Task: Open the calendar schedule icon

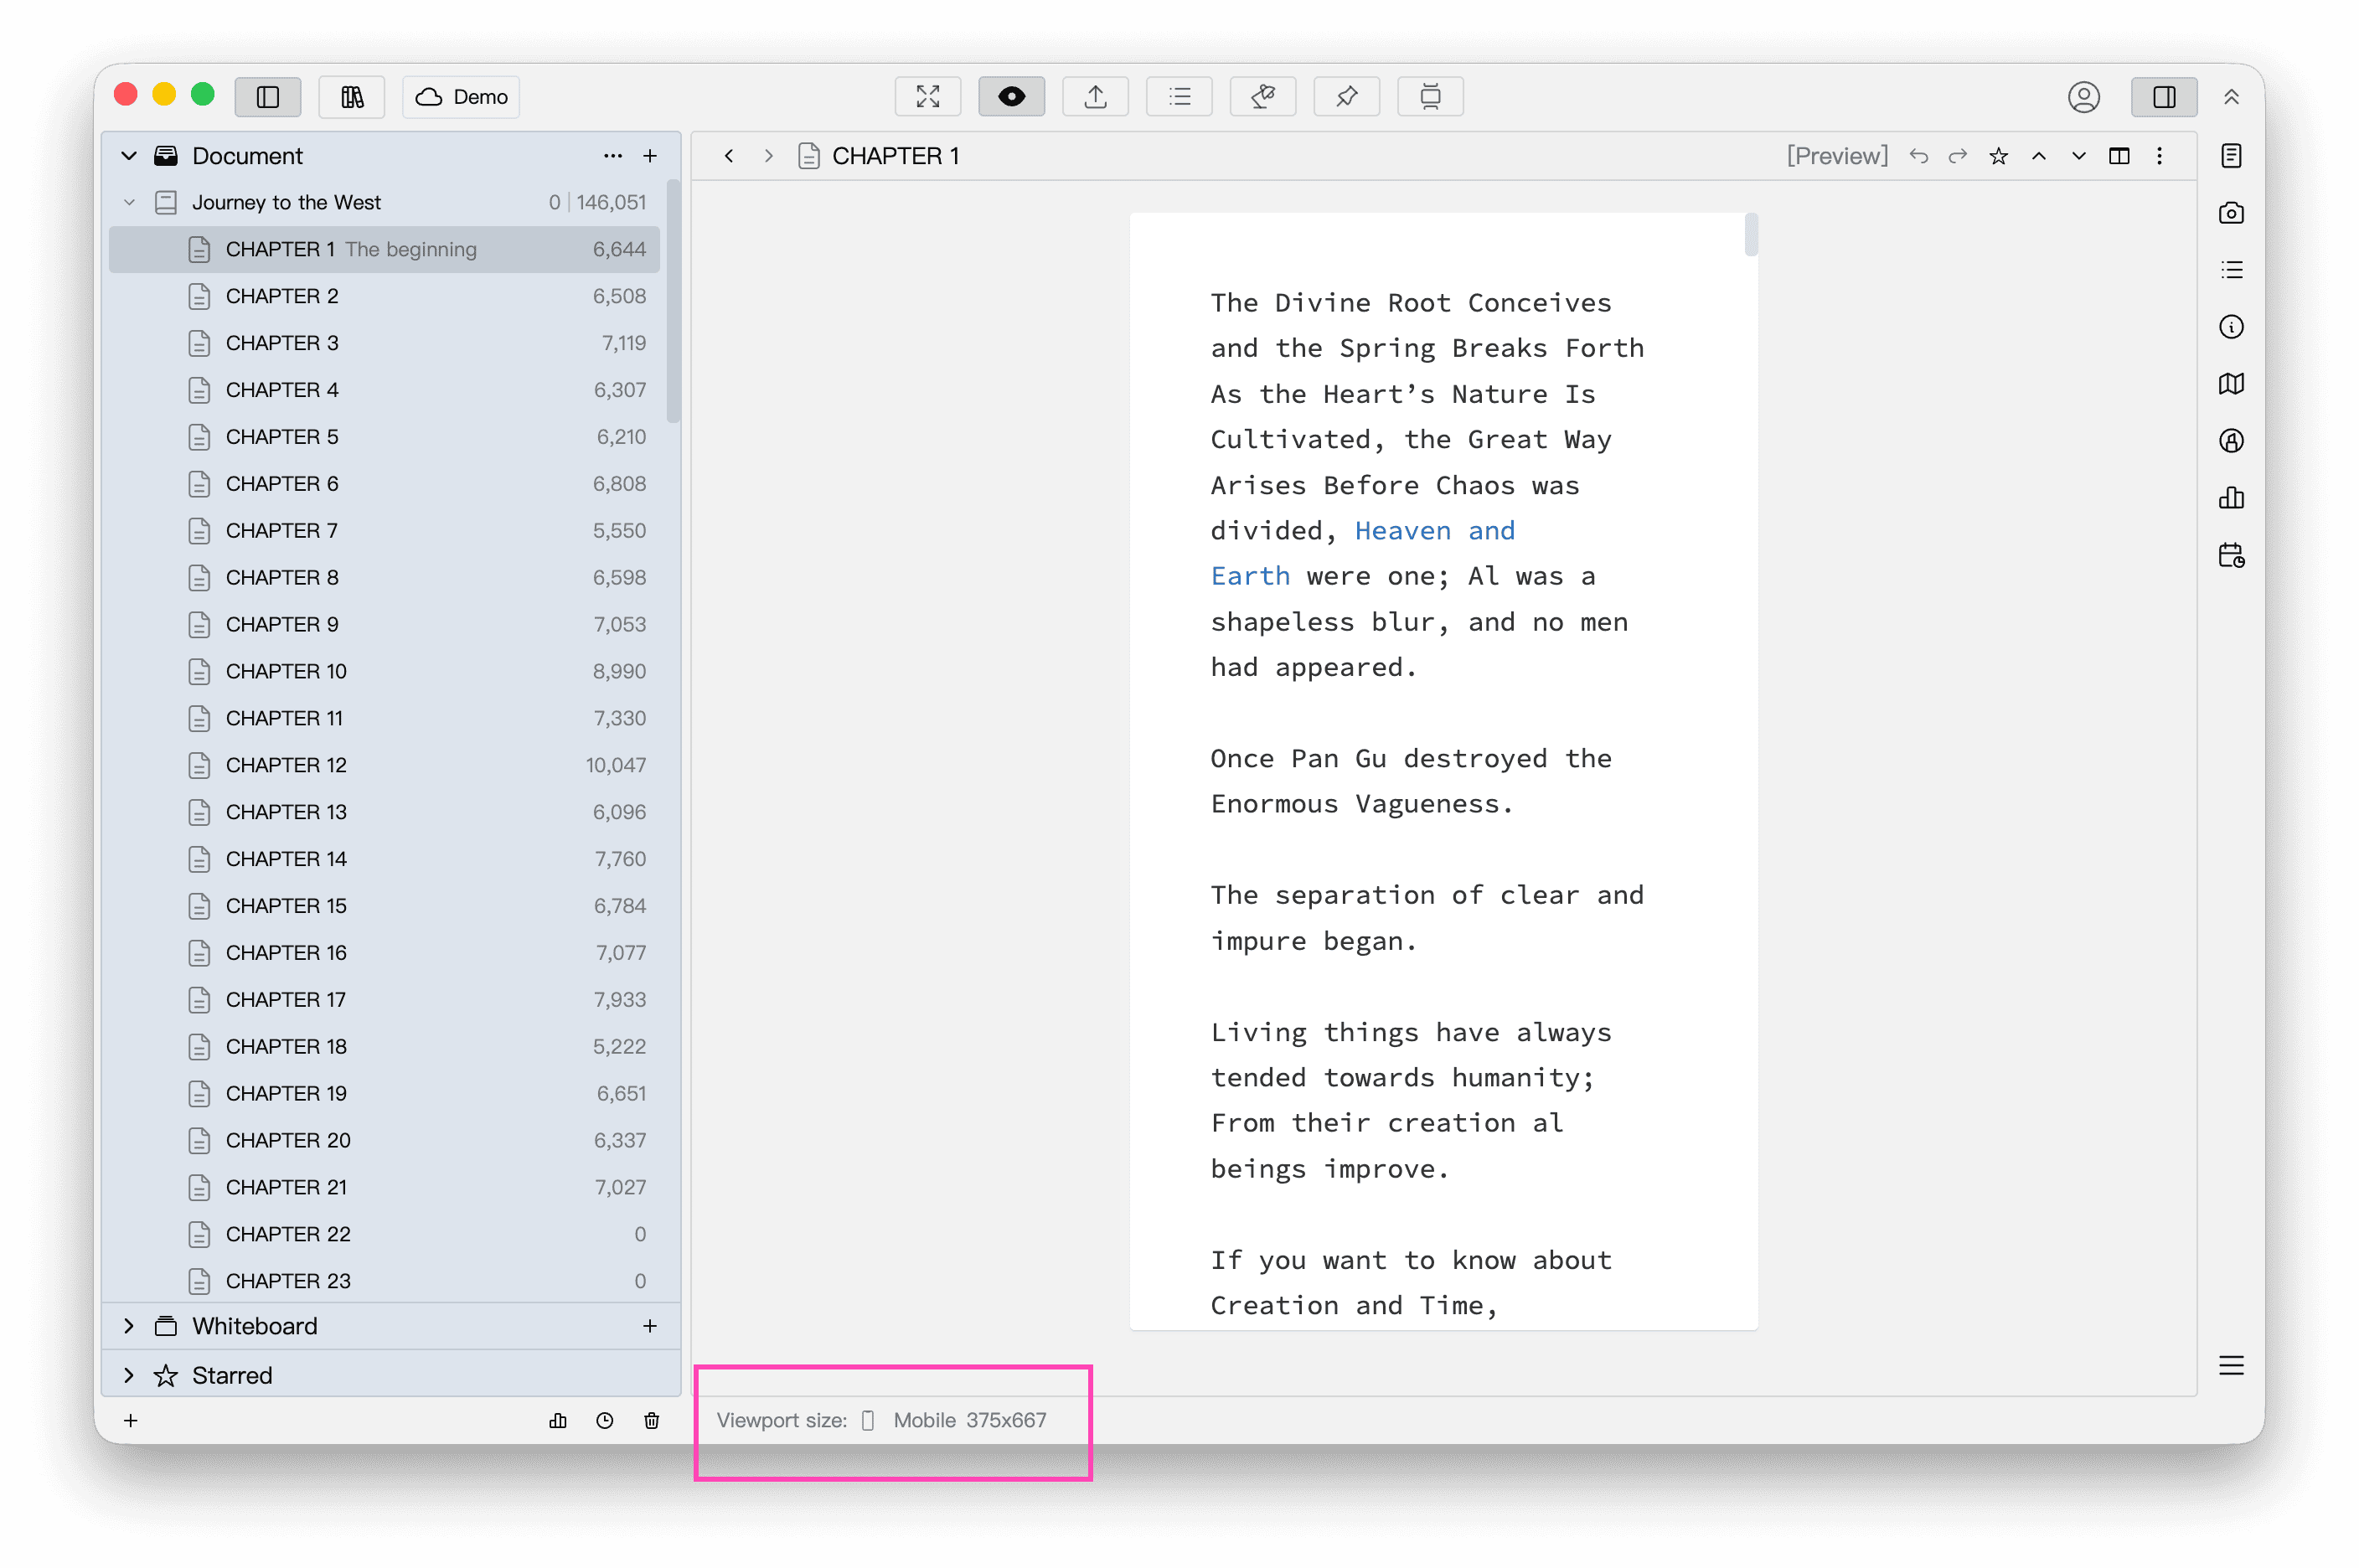Action: pos(2231,555)
